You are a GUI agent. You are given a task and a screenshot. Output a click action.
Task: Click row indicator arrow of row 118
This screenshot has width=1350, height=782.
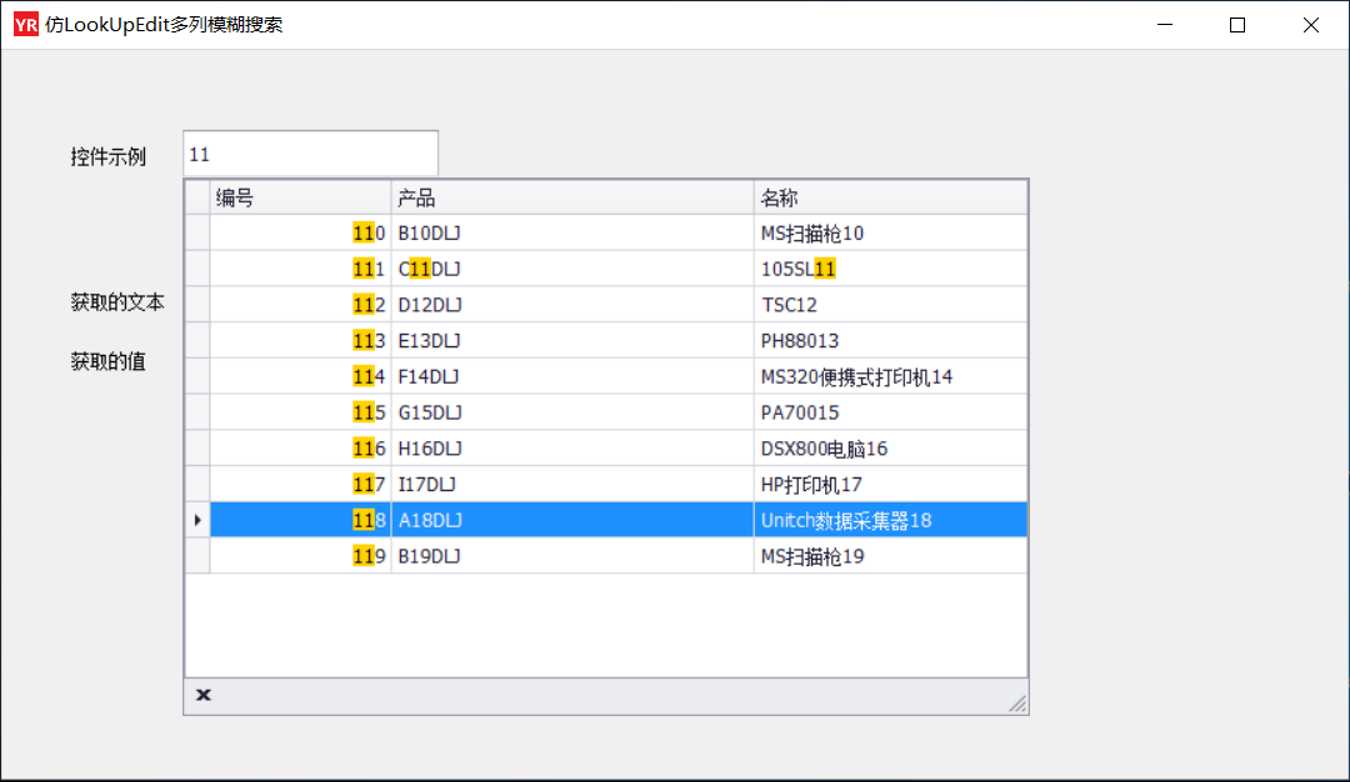[x=197, y=520]
